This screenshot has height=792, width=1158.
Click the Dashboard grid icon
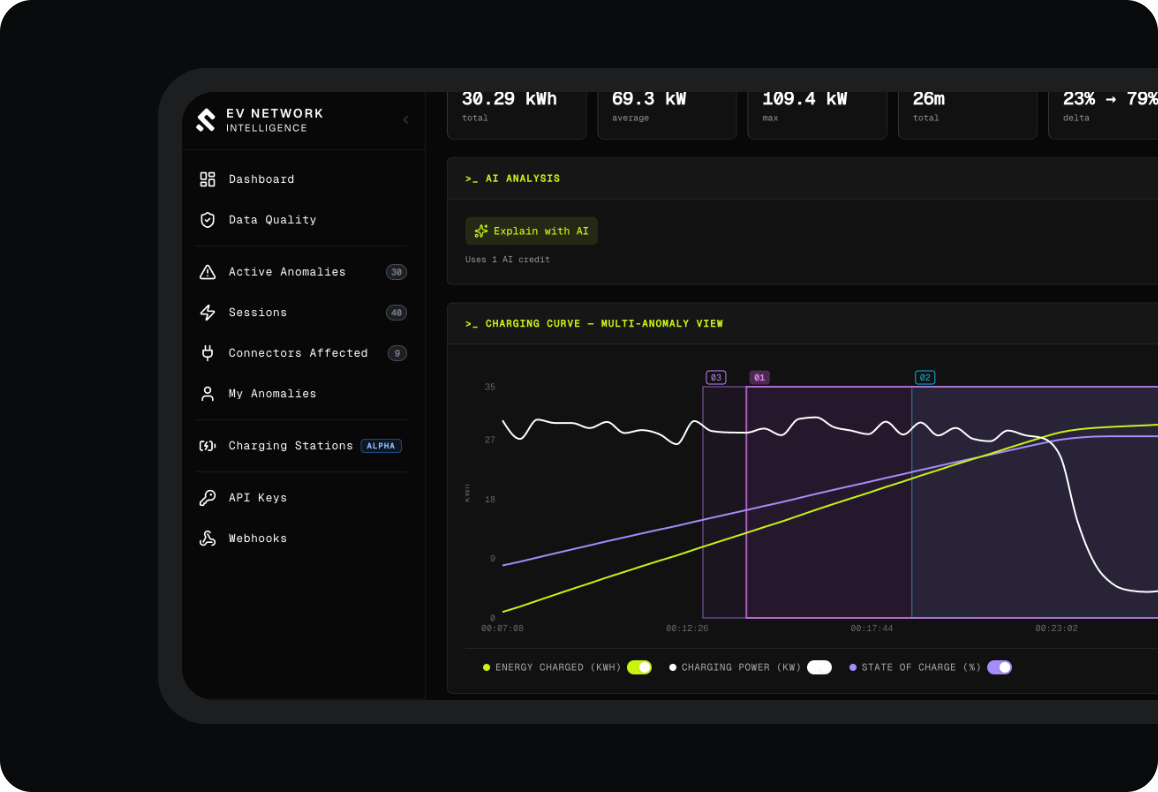click(x=208, y=180)
